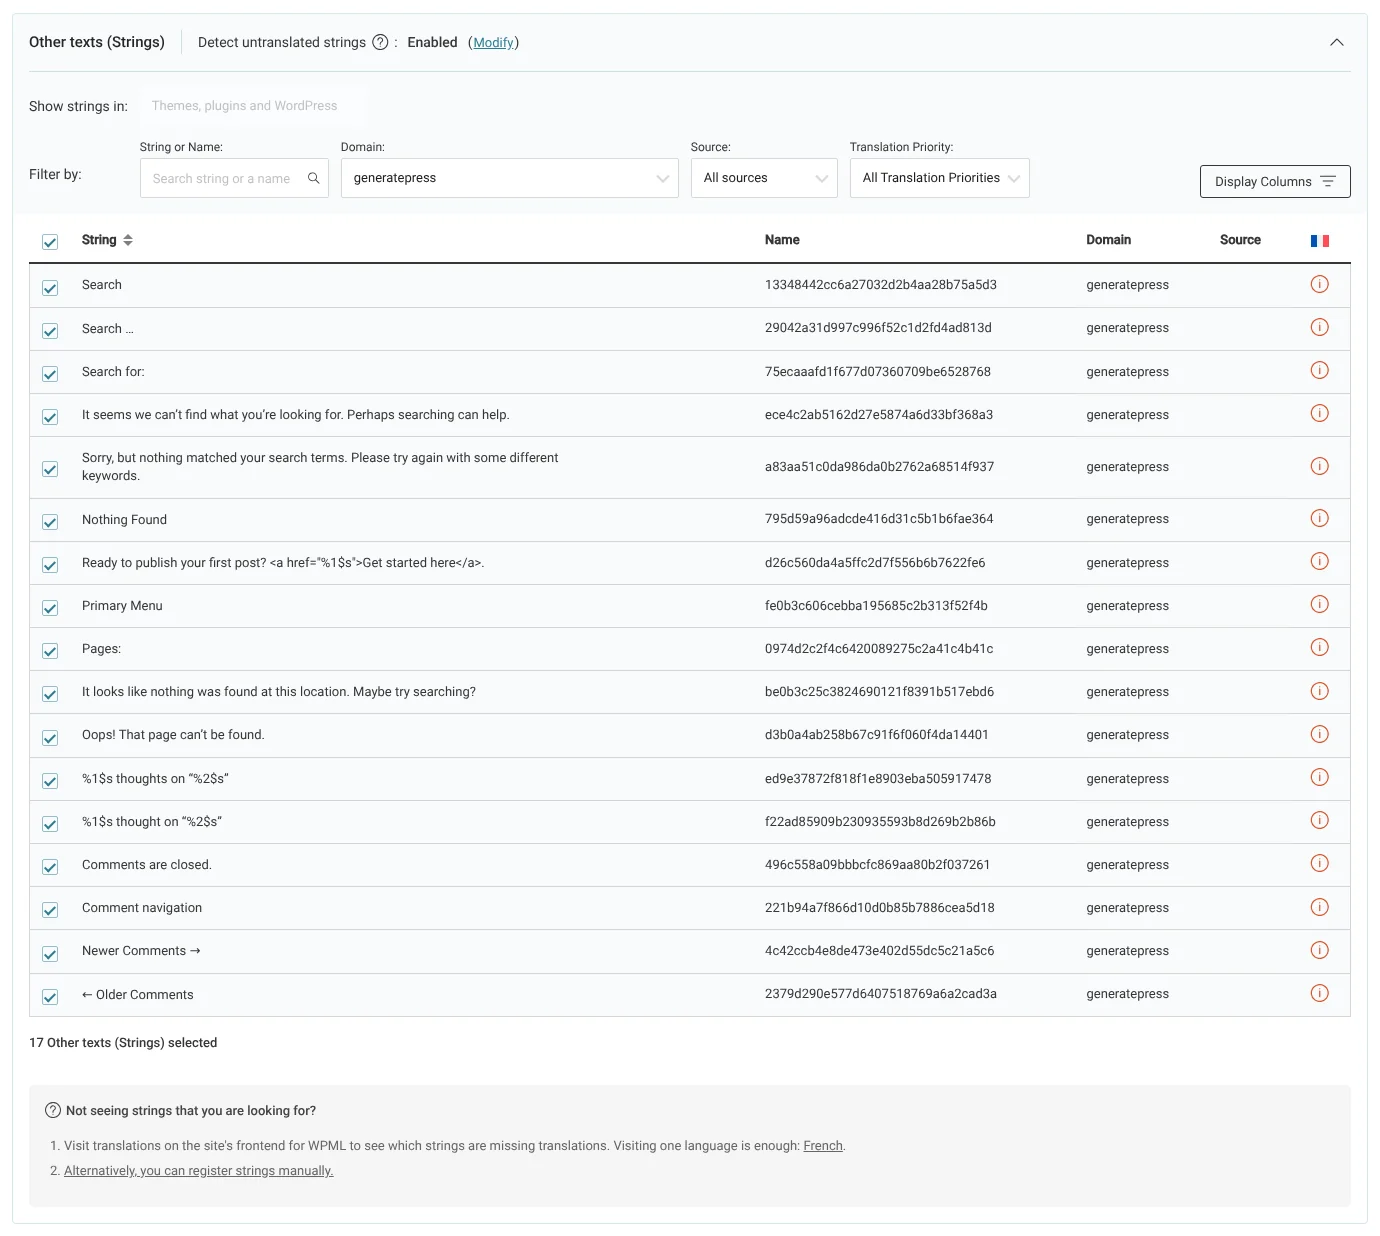Click French status icon for 'Search for:' row

click(1319, 371)
